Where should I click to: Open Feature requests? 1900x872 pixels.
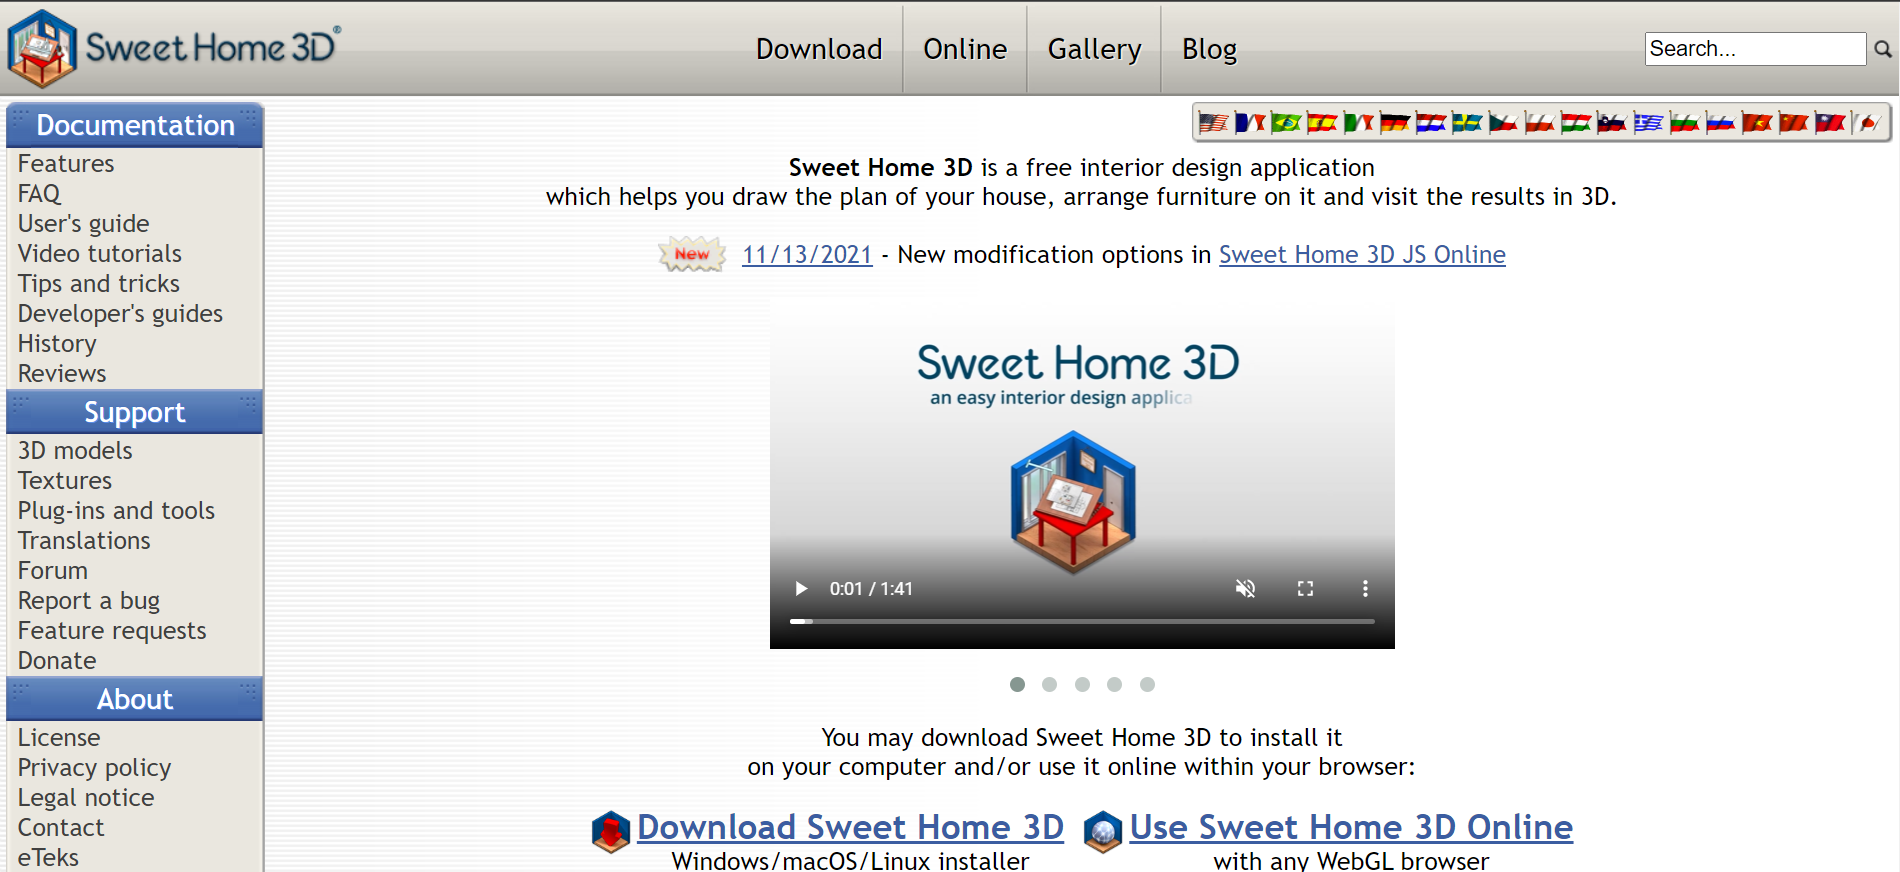pos(112,630)
